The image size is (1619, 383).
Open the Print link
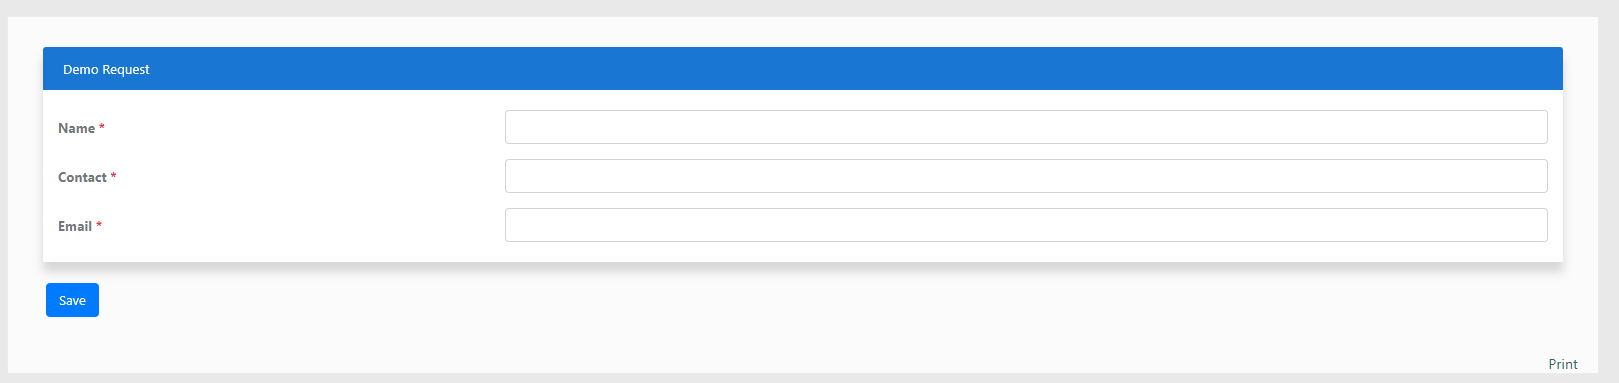click(x=1563, y=364)
